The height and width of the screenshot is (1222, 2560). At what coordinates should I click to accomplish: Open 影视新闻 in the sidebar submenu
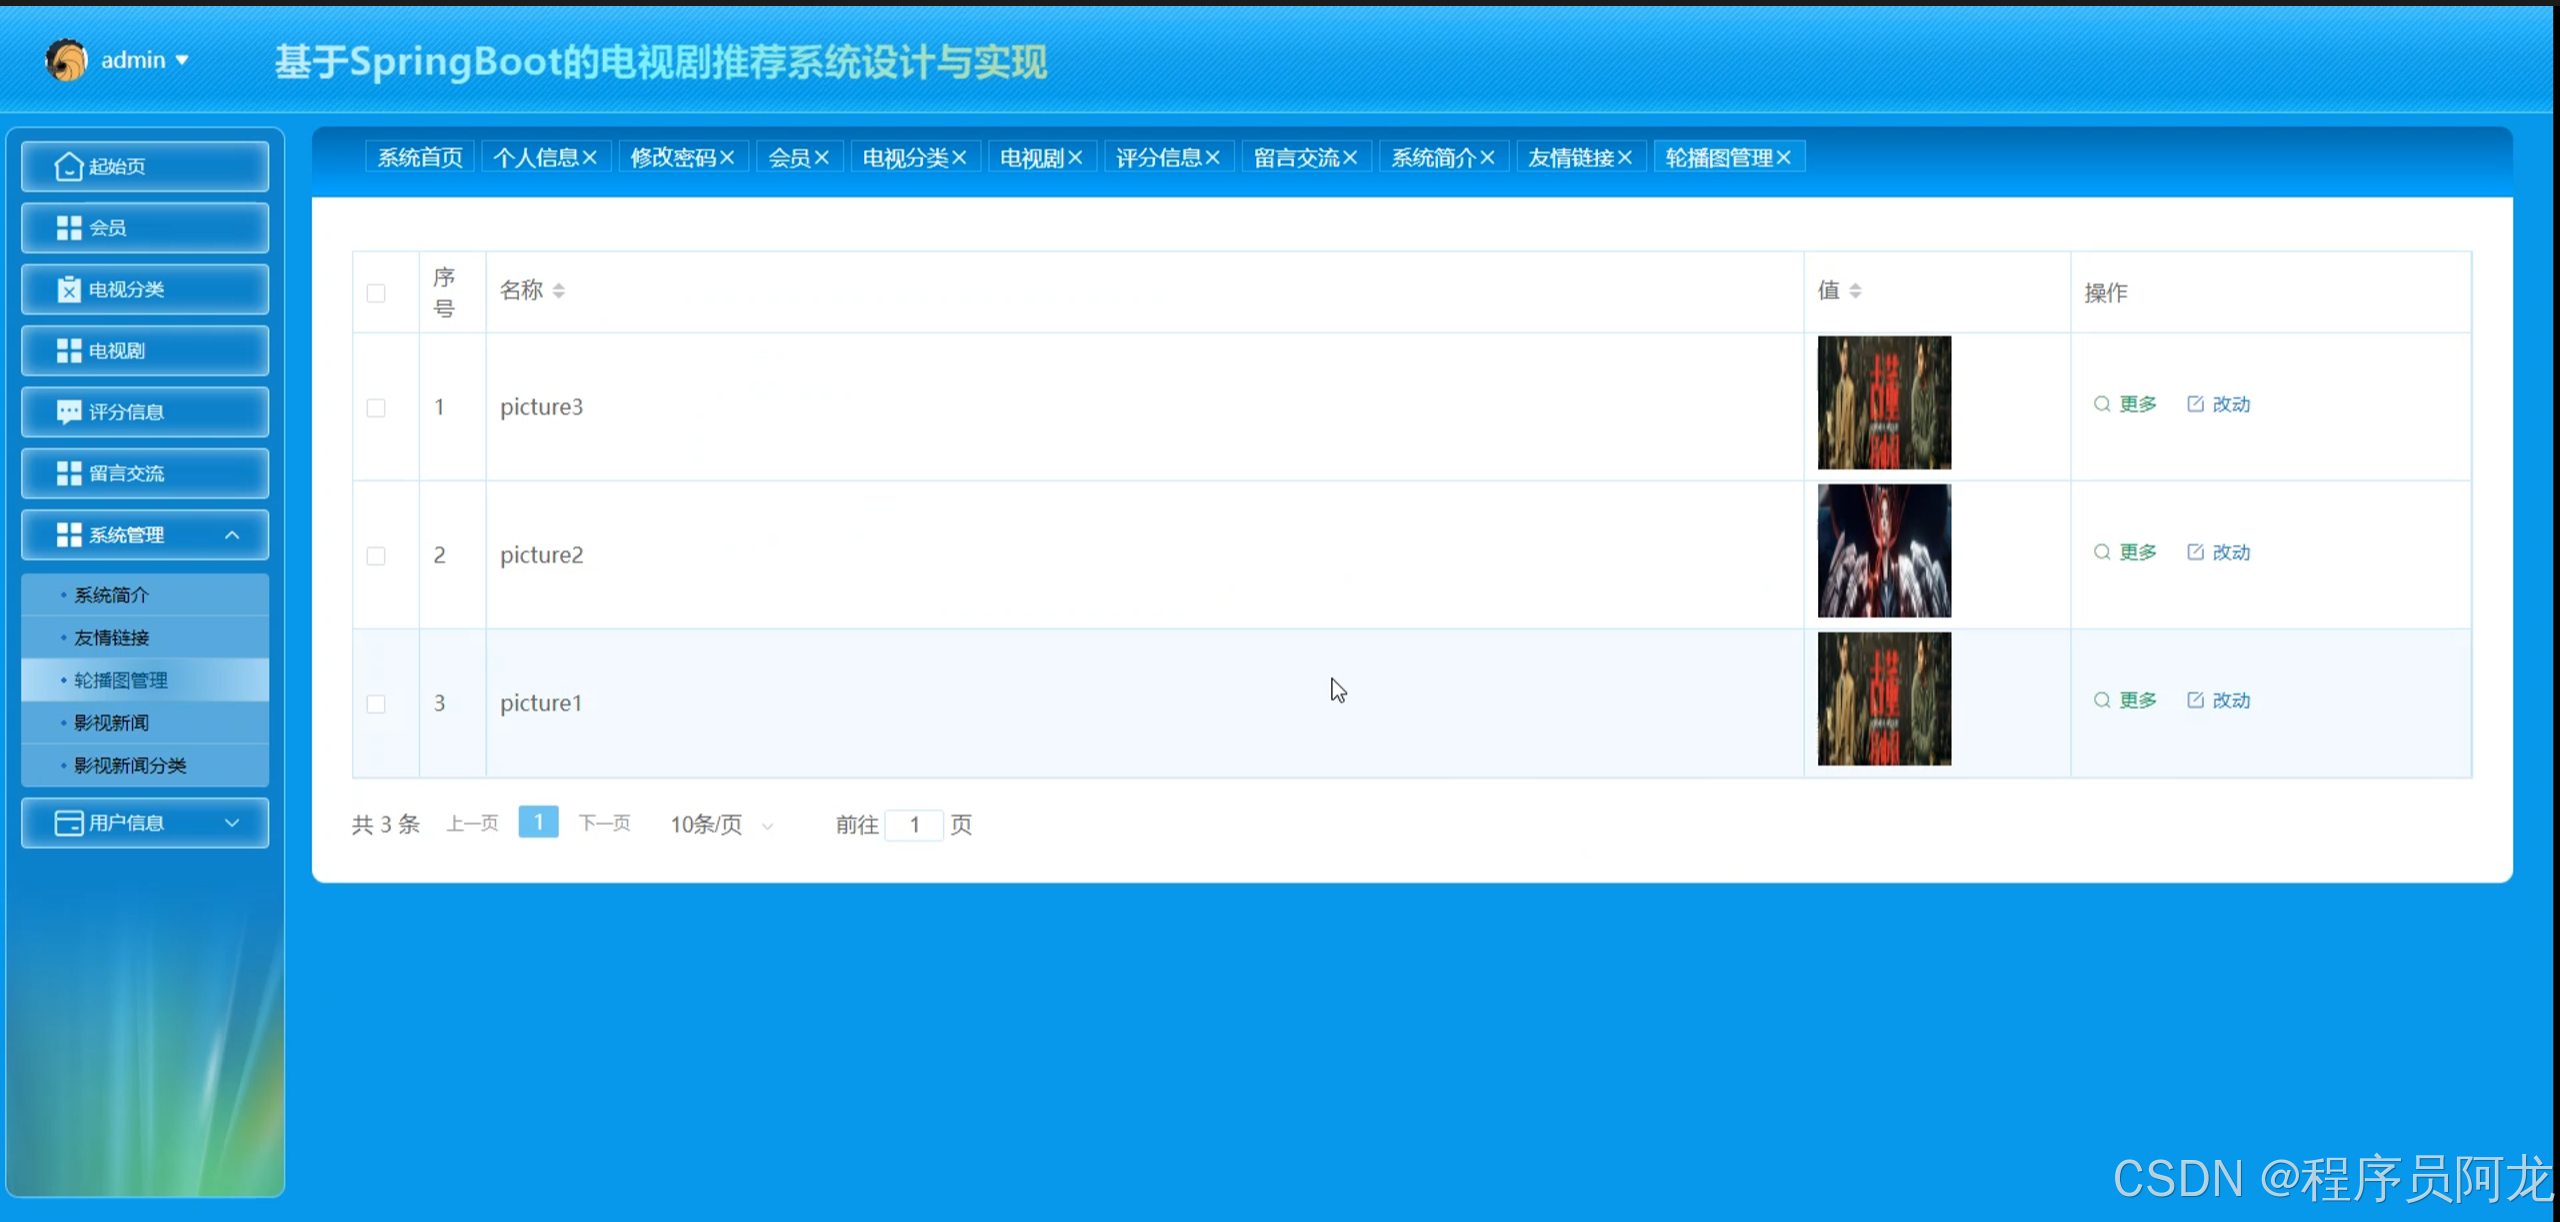[111, 723]
